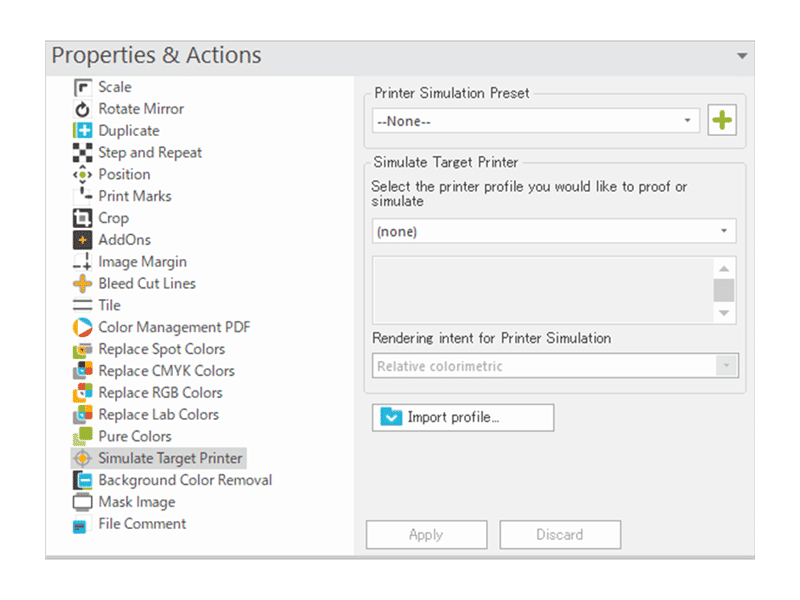Click the Color Management PDF icon
This screenshot has height=600, width=800.
tap(83, 328)
